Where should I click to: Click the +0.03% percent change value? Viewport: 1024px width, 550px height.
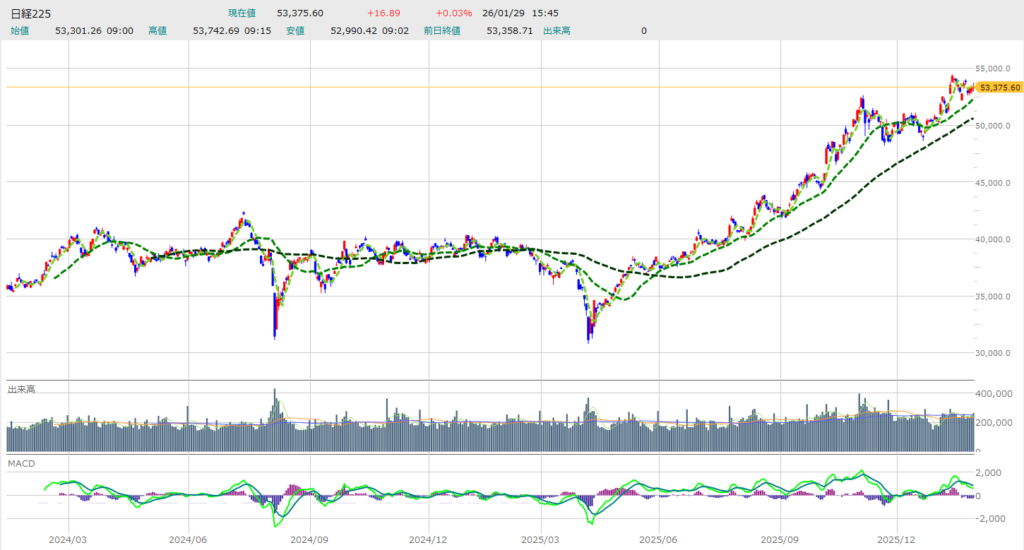pyautogui.click(x=452, y=14)
